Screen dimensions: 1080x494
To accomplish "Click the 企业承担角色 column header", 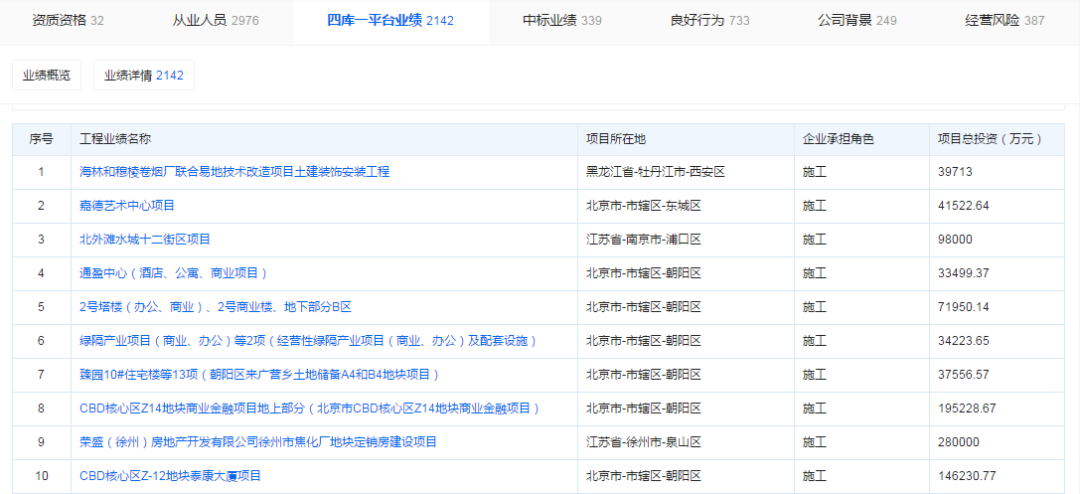I will 862,139.
